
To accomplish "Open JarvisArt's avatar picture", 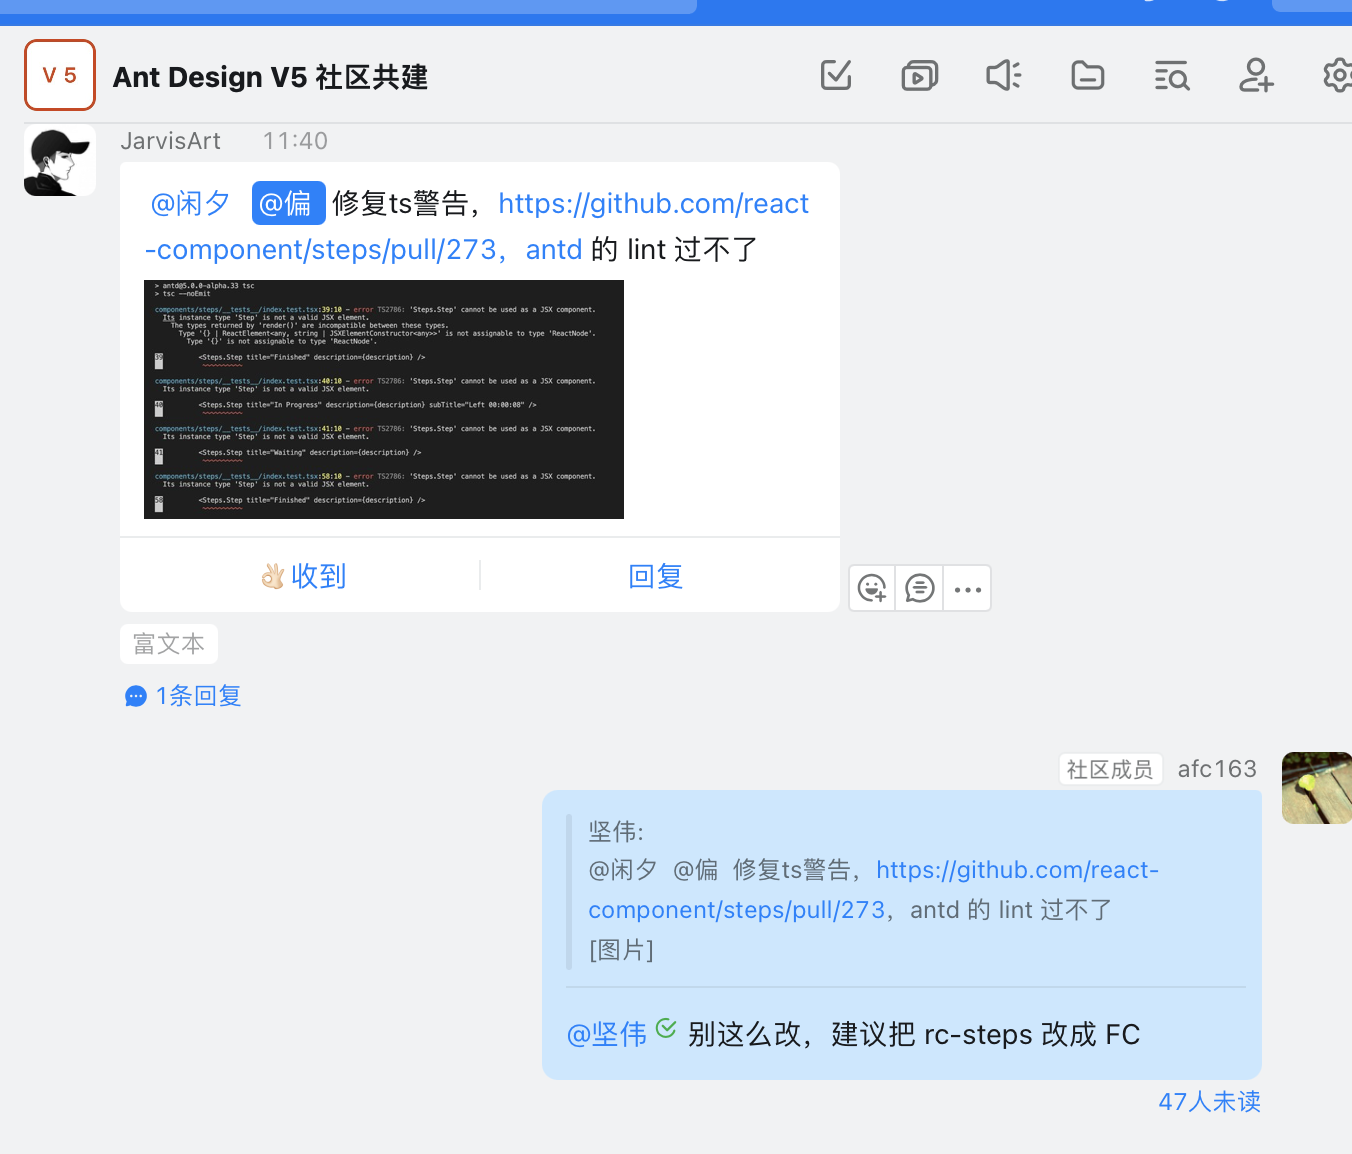I will [60, 160].
